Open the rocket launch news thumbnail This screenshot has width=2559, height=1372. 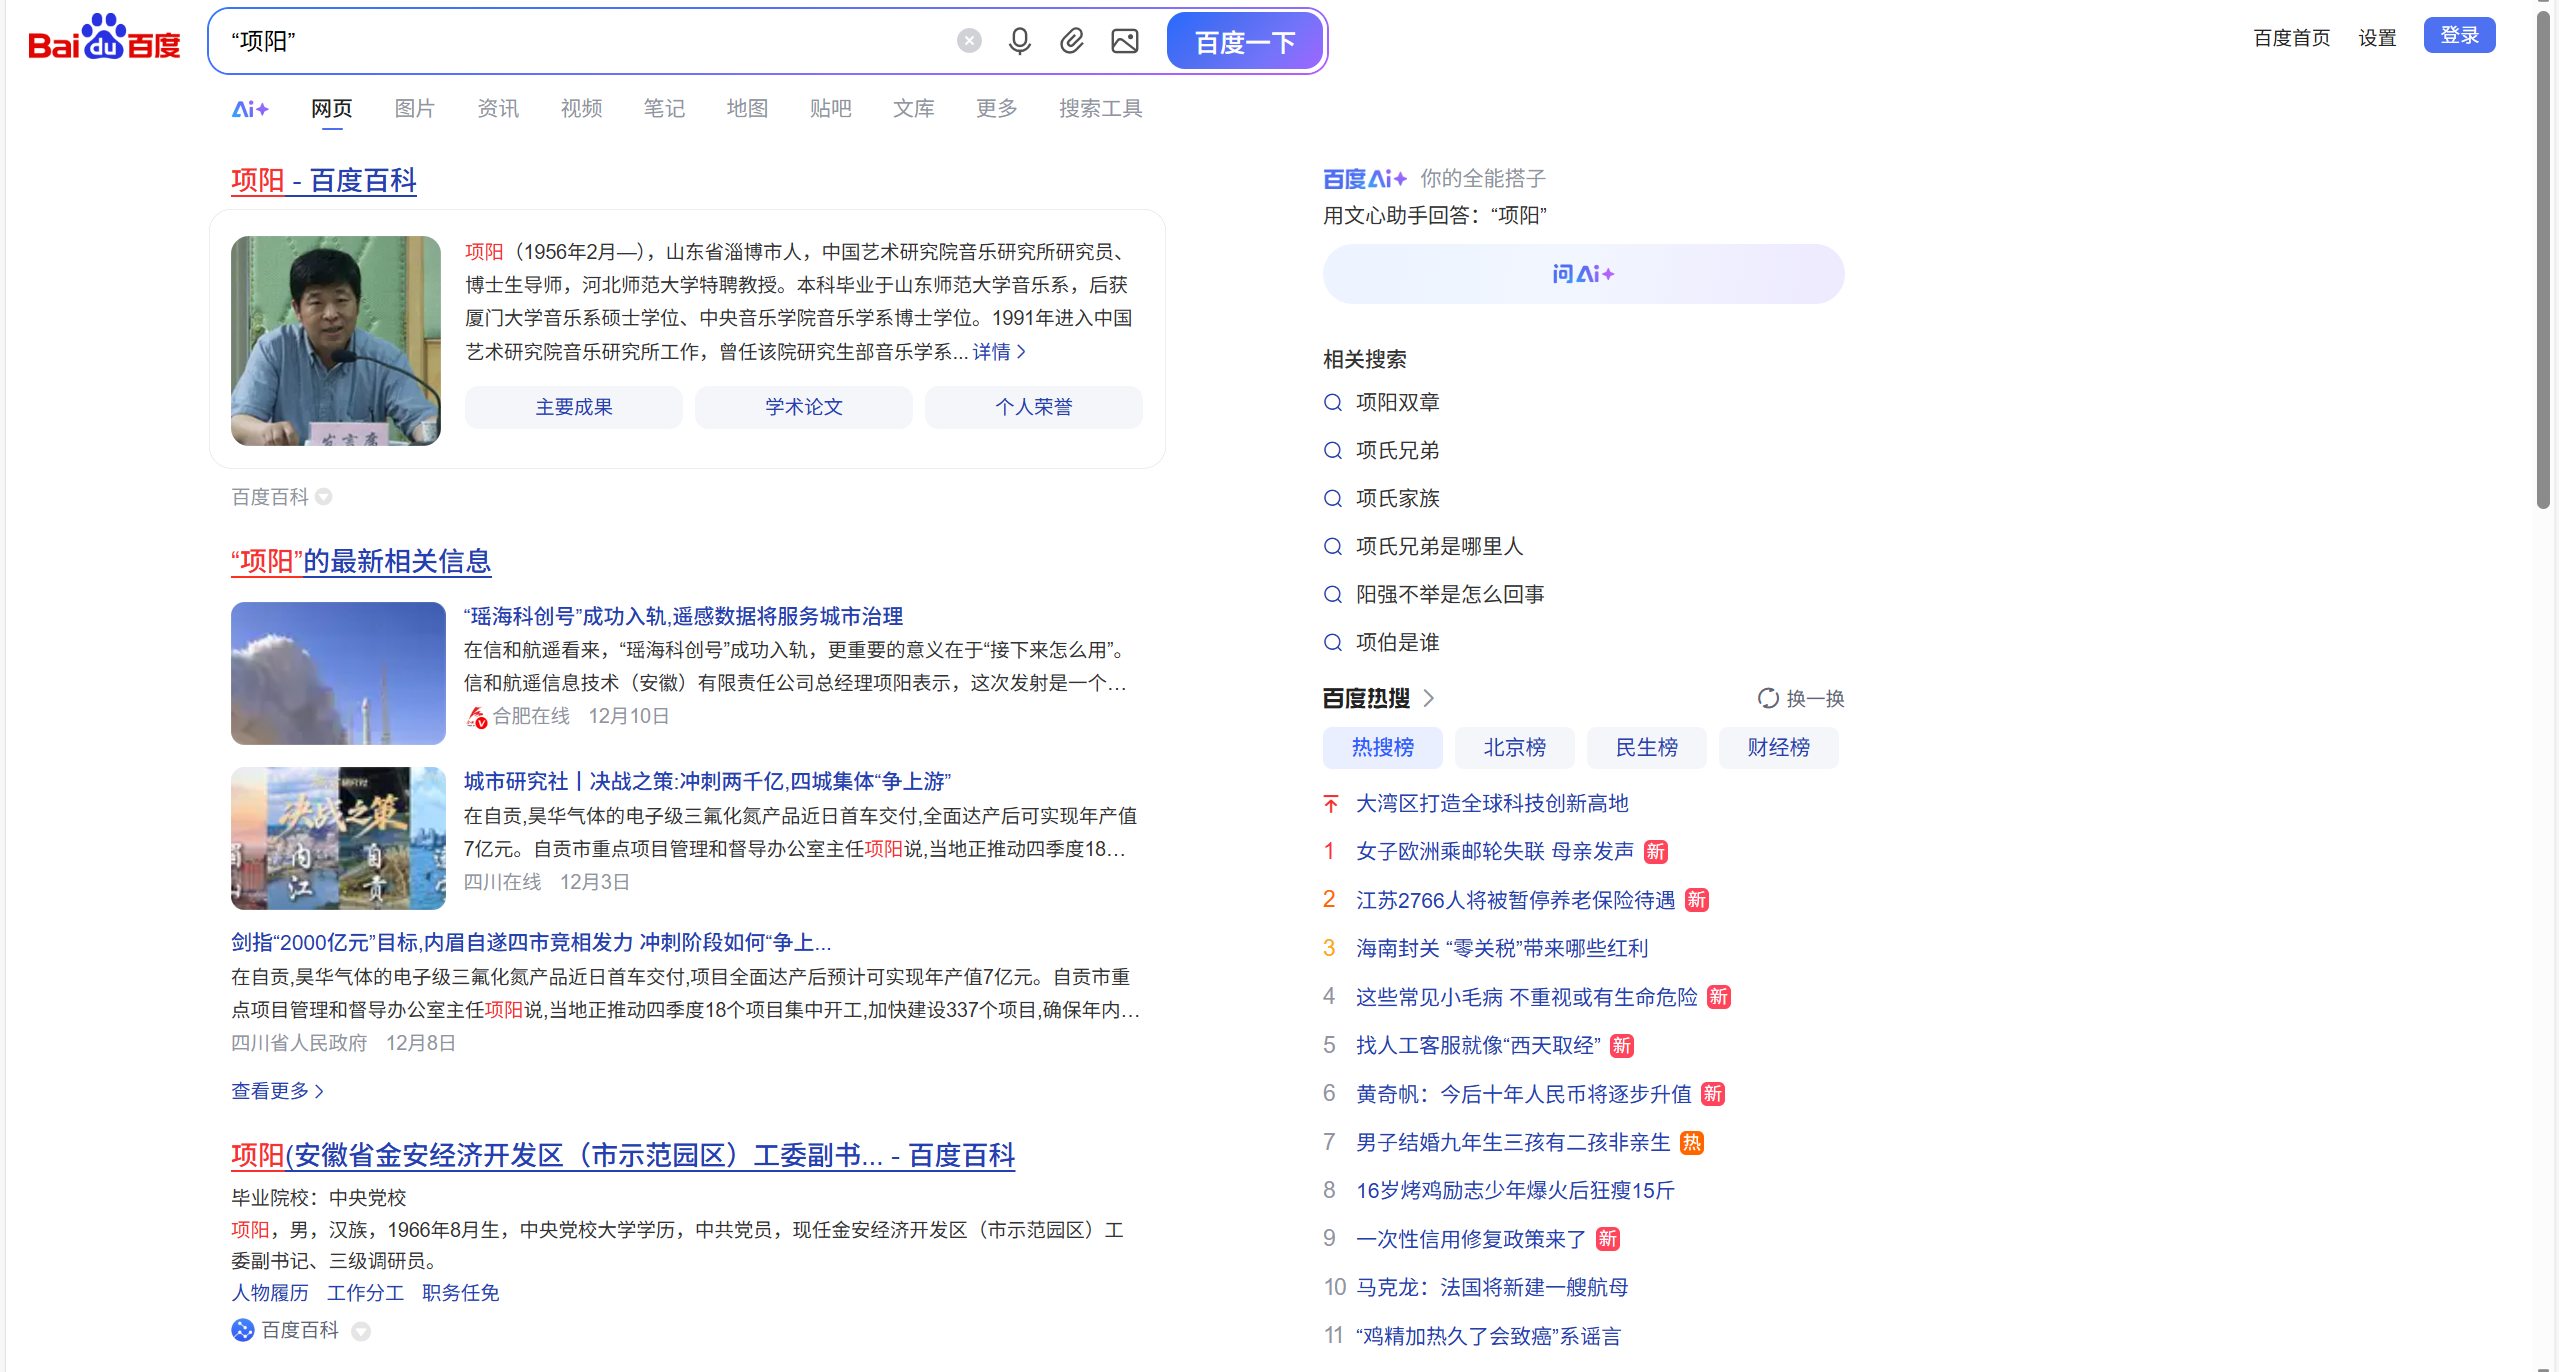[338, 673]
